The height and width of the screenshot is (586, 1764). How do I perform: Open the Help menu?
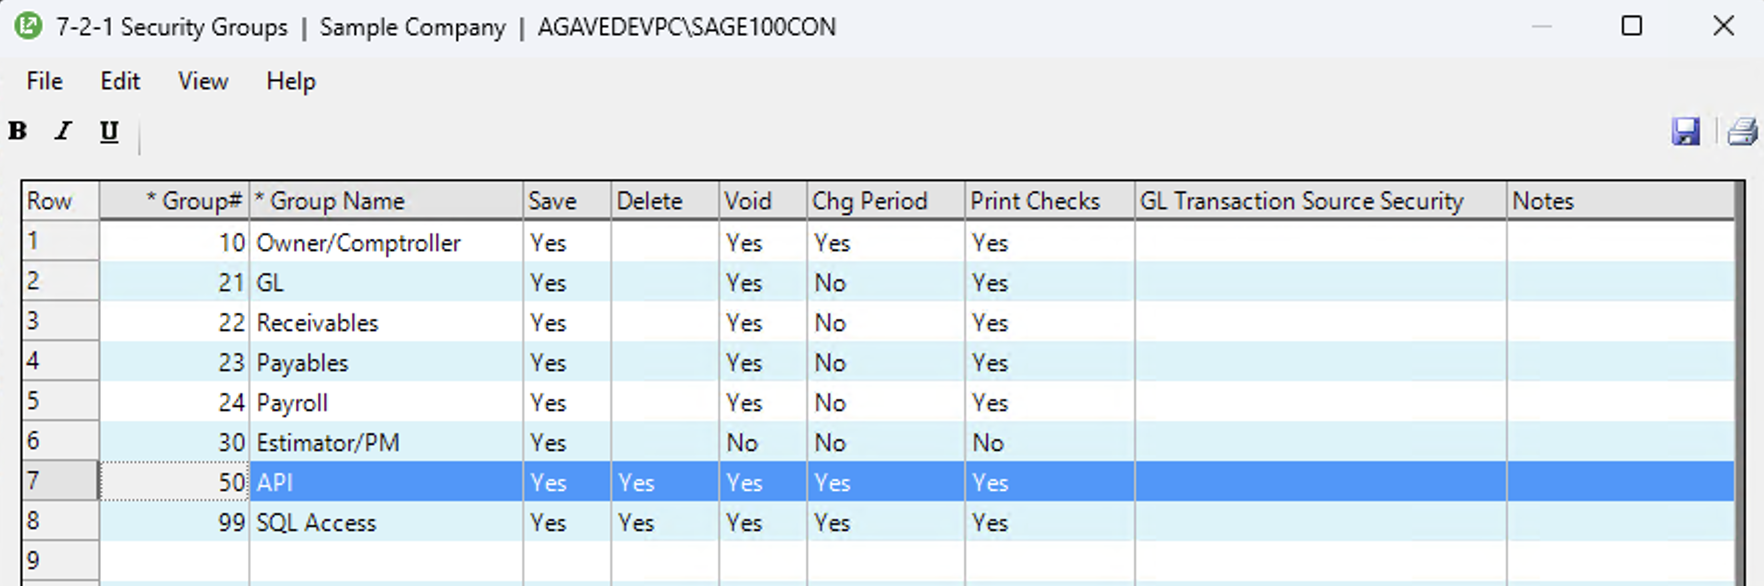[x=291, y=81]
